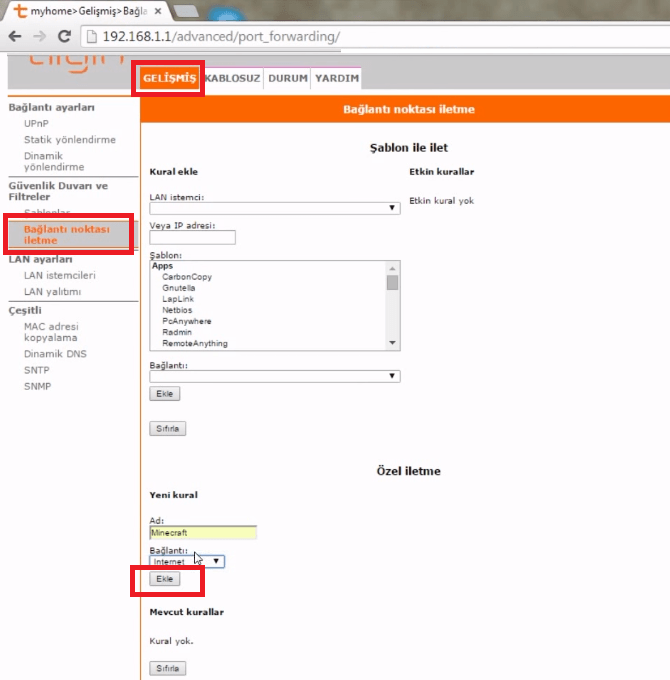
Task: Select Gnutella in the Şablon list
Action: (x=179, y=288)
